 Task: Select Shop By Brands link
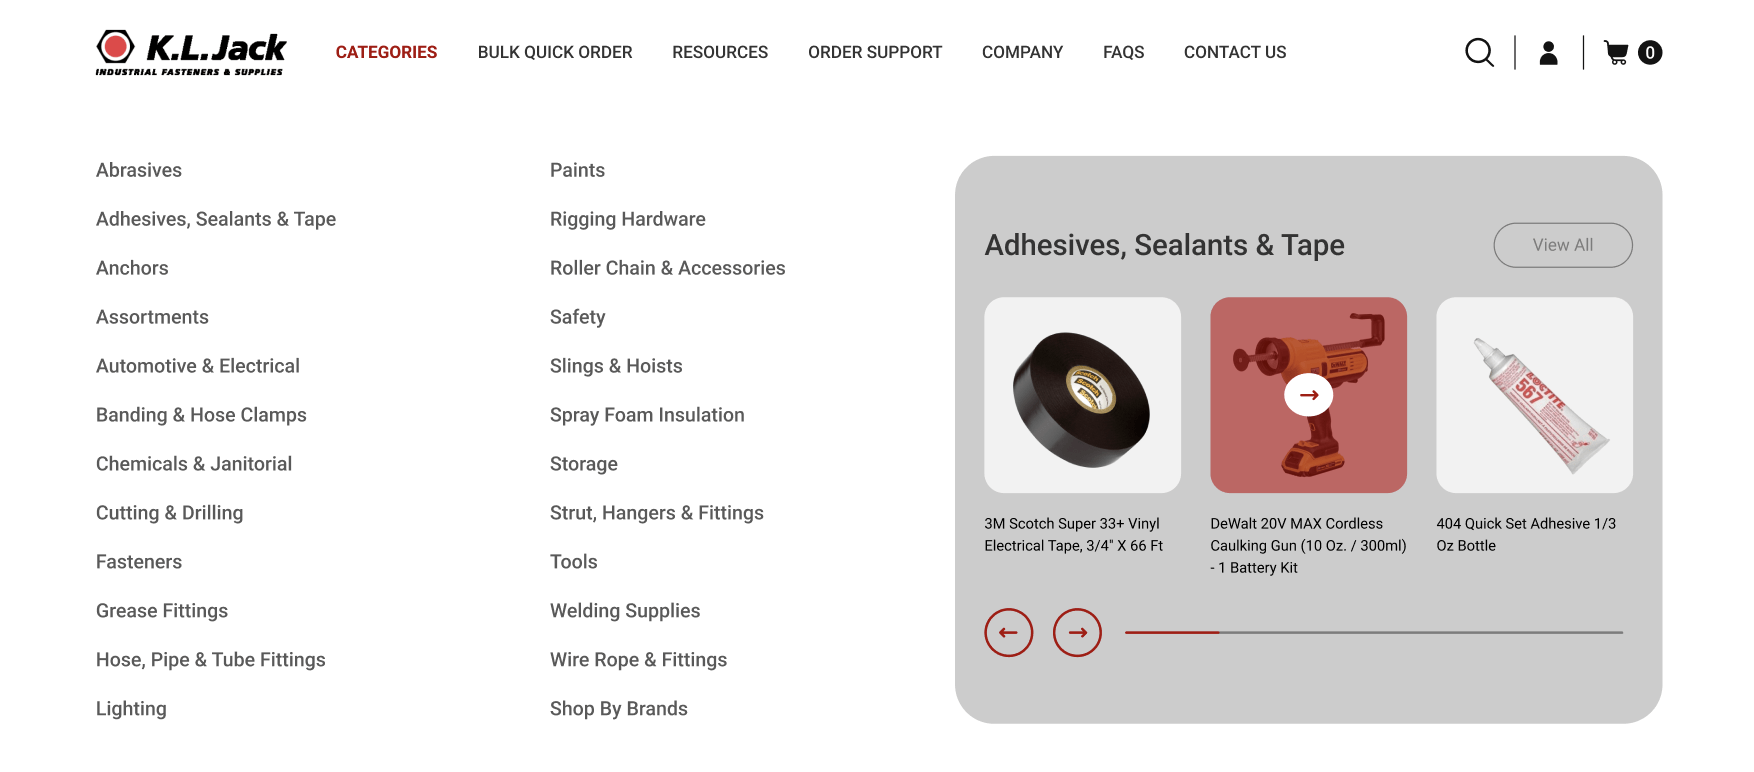(x=619, y=709)
